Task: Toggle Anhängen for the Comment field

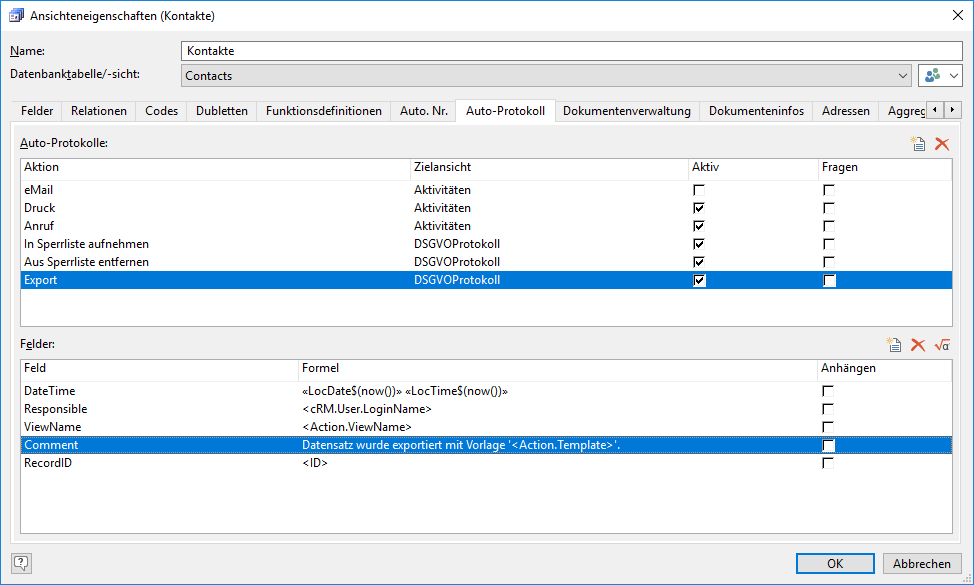Action: (828, 445)
